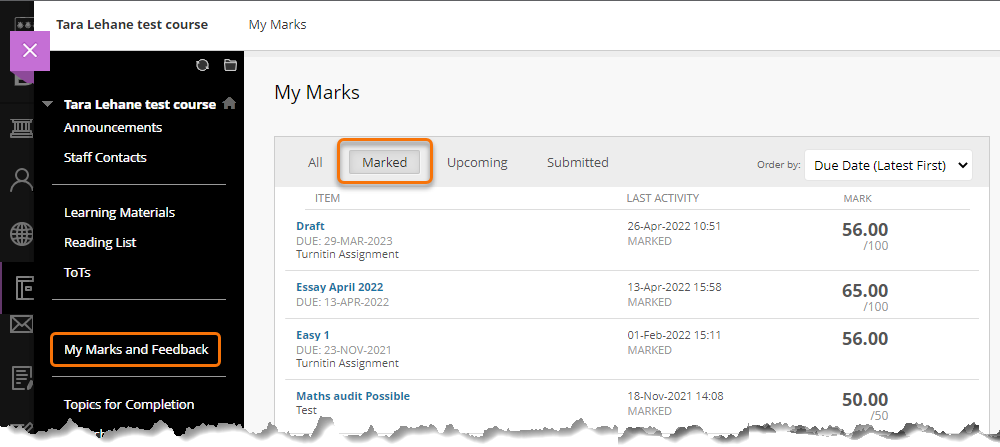Click the Tara Lehane test course menu heading
The height and width of the screenshot is (447, 1000).
click(x=140, y=104)
